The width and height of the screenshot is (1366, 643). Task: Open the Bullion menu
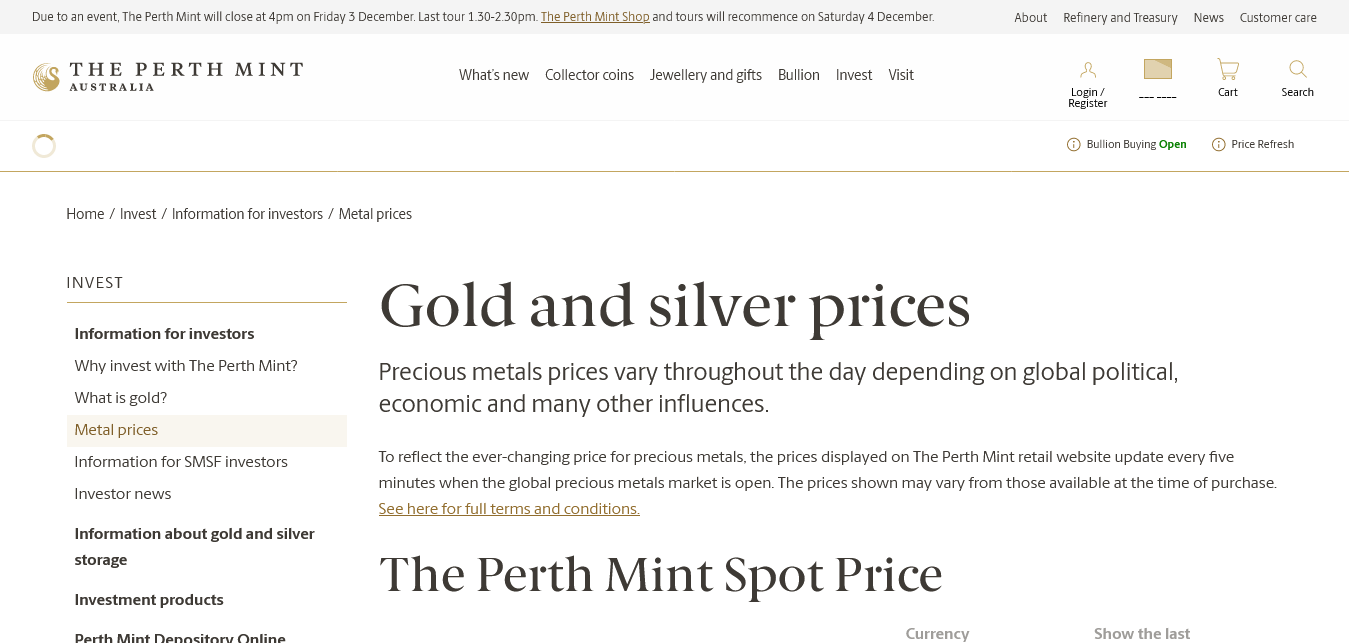pos(798,75)
